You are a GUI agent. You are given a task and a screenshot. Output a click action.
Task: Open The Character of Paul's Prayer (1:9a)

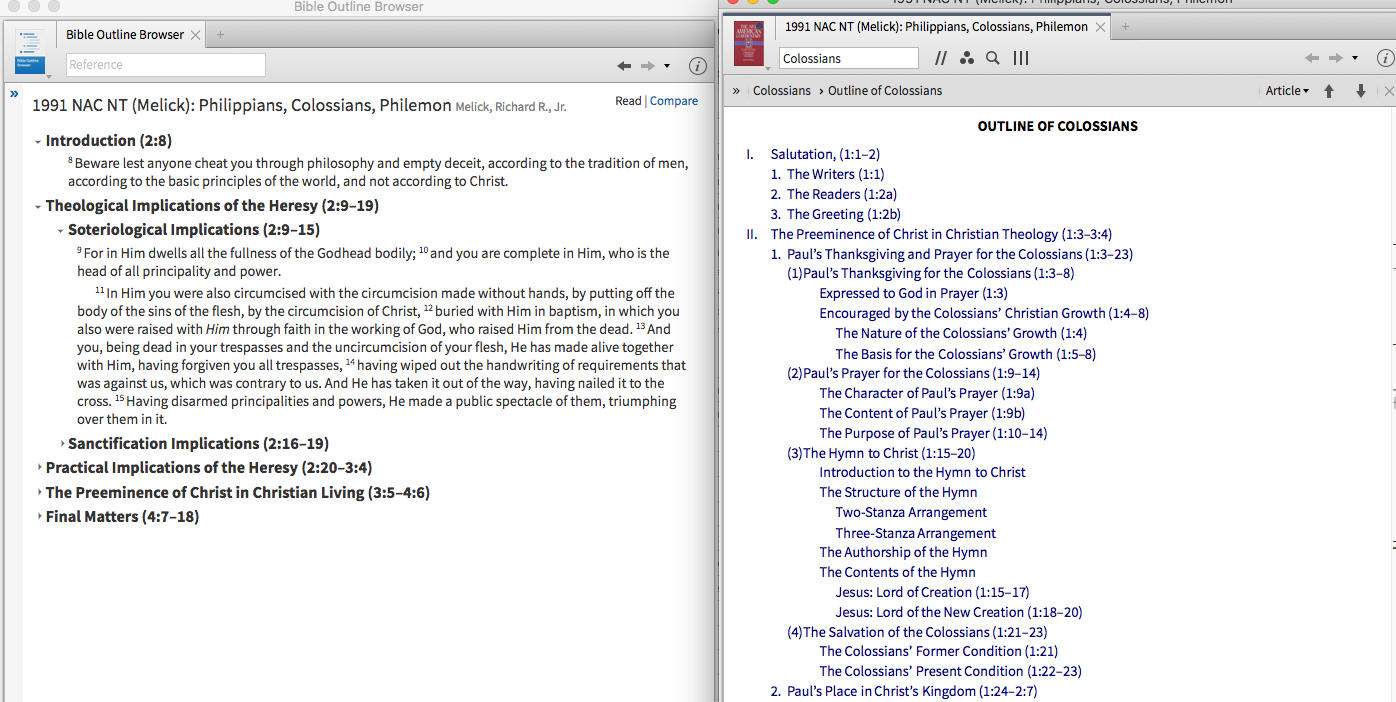tap(927, 394)
